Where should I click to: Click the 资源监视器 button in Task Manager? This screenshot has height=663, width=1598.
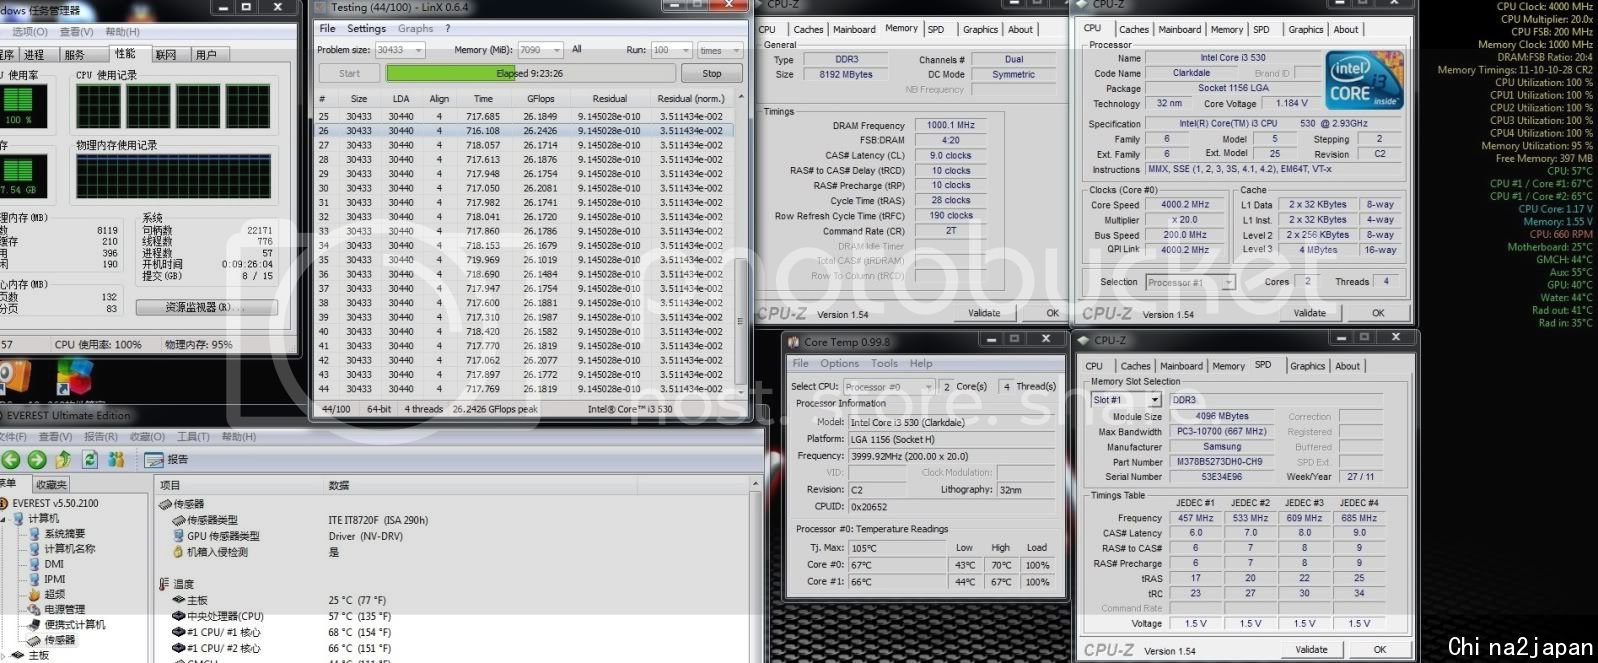[206, 308]
